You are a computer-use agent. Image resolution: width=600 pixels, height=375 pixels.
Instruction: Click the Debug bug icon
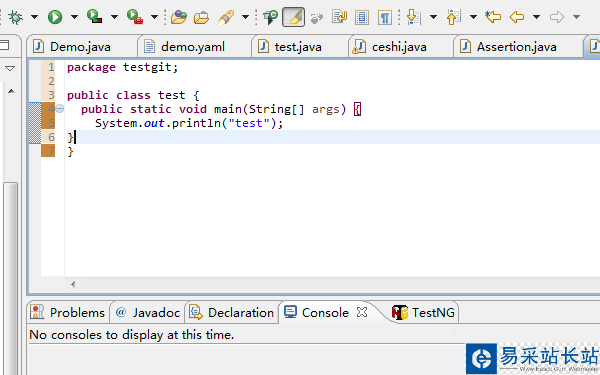tap(15, 17)
